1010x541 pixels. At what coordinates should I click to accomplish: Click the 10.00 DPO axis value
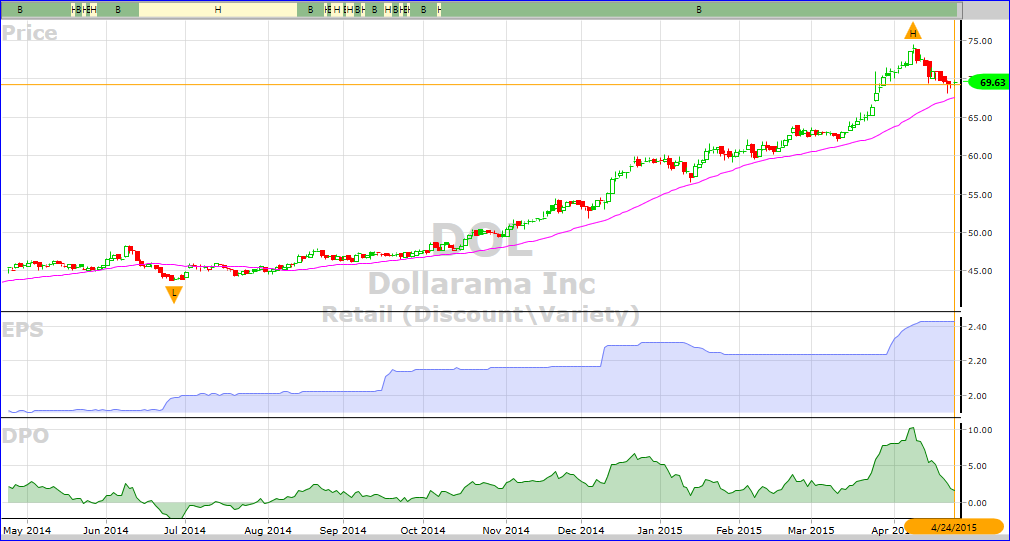click(x=982, y=430)
